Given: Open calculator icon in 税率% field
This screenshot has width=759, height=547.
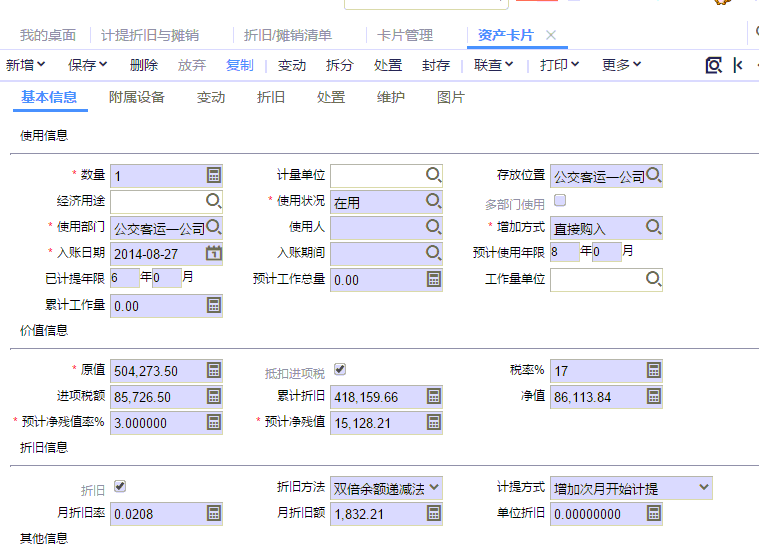Looking at the screenshot, I should click(653, 370).
